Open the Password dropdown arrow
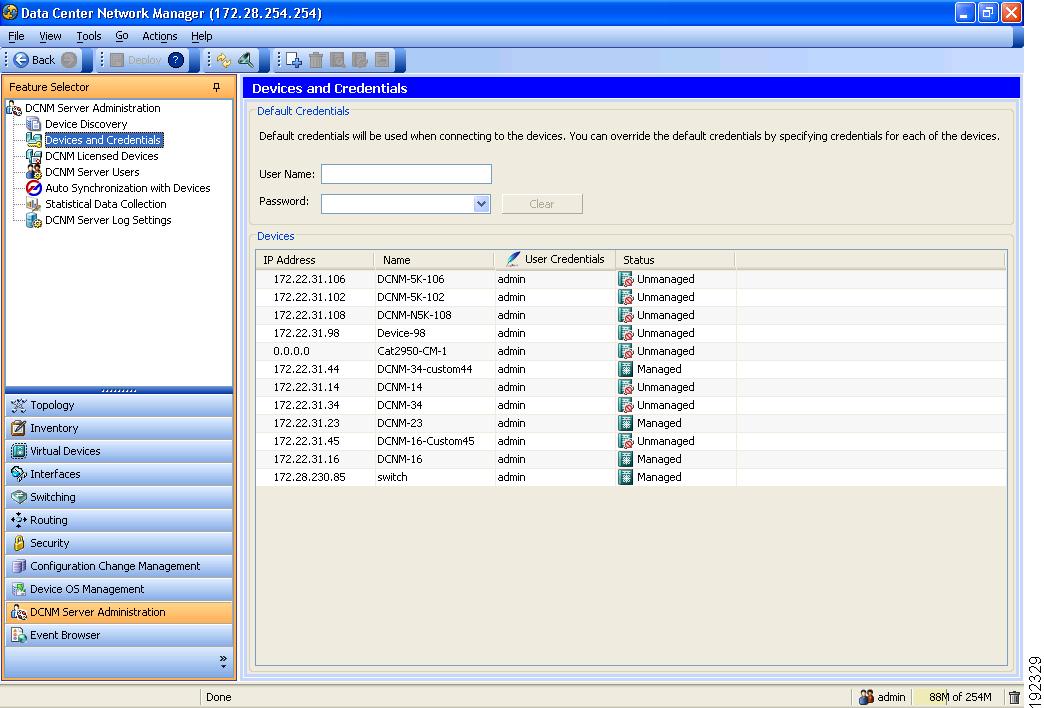 pos(482,203)
